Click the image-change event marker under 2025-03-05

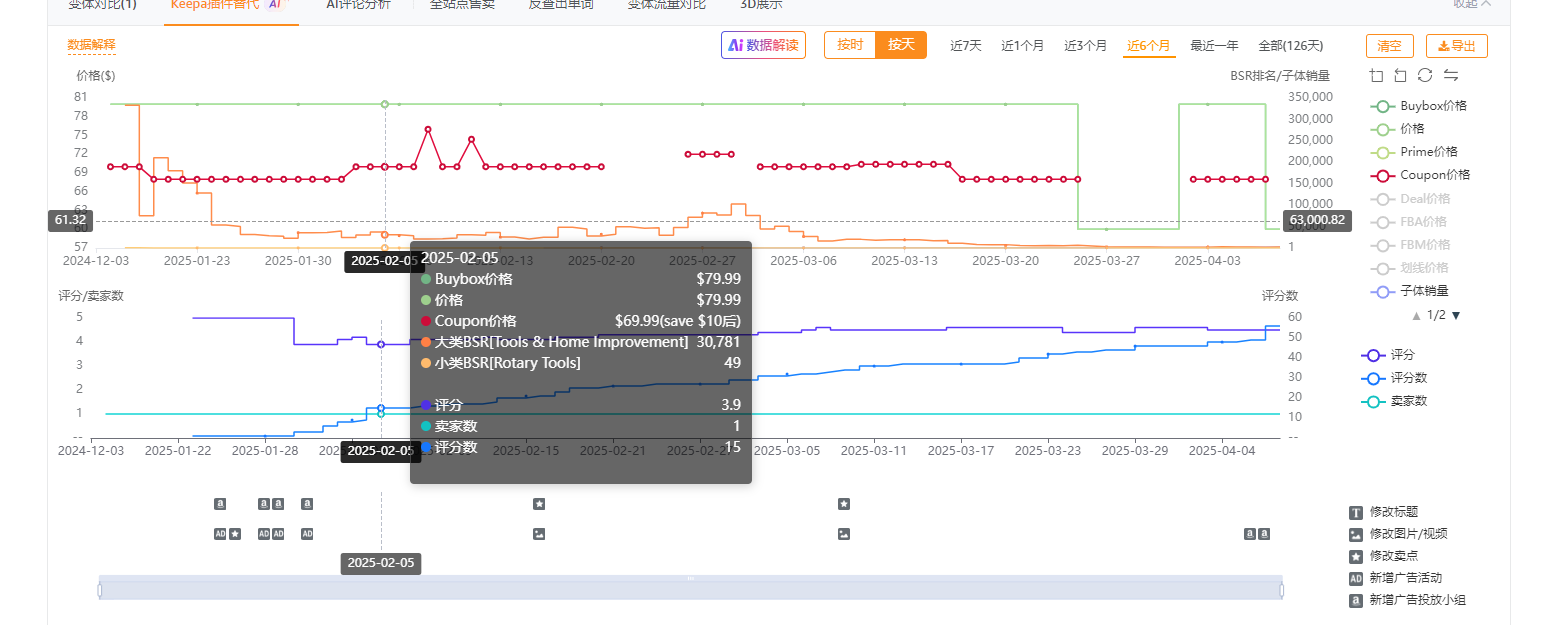pyautogui.click(x=844, y=534)
